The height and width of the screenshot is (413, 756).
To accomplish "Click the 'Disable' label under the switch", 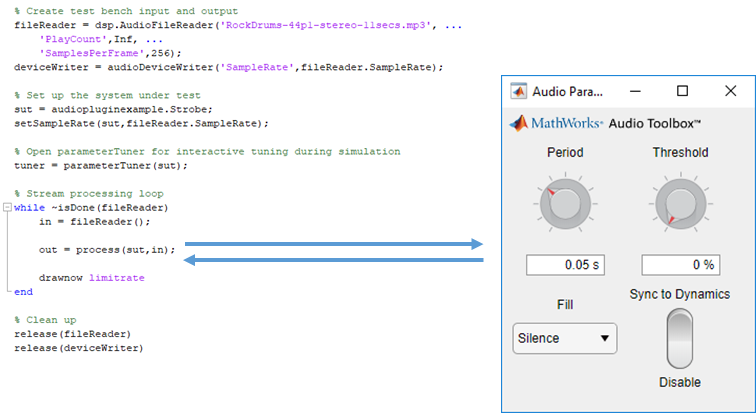I will 680,382.
